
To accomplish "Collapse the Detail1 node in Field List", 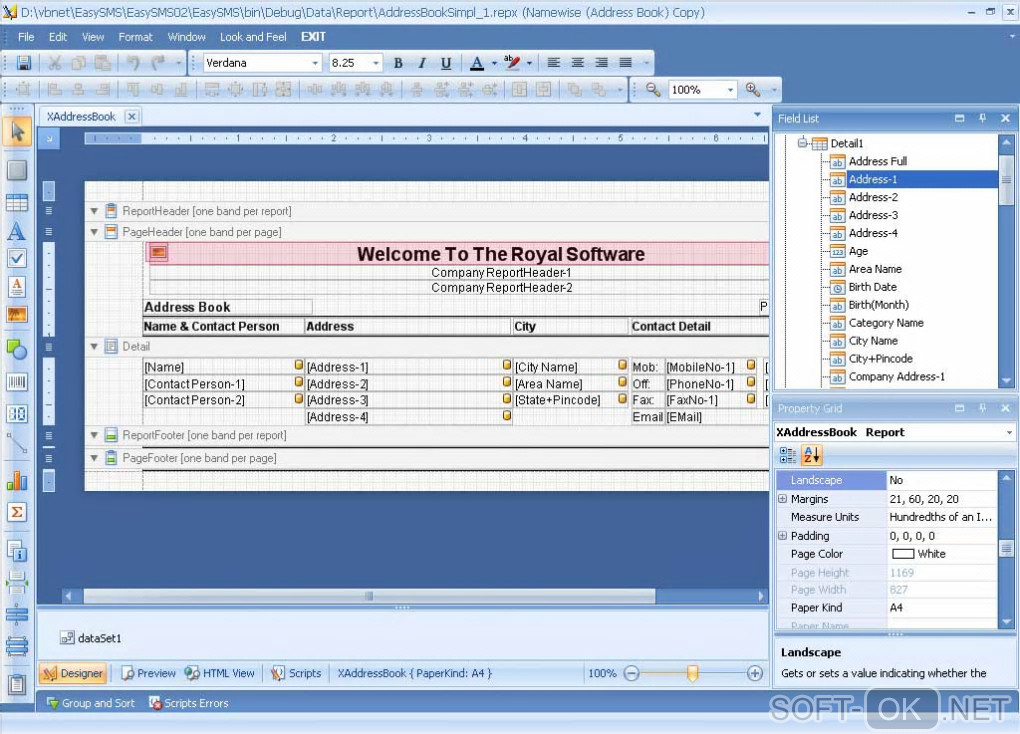I will tap(803, 143).
